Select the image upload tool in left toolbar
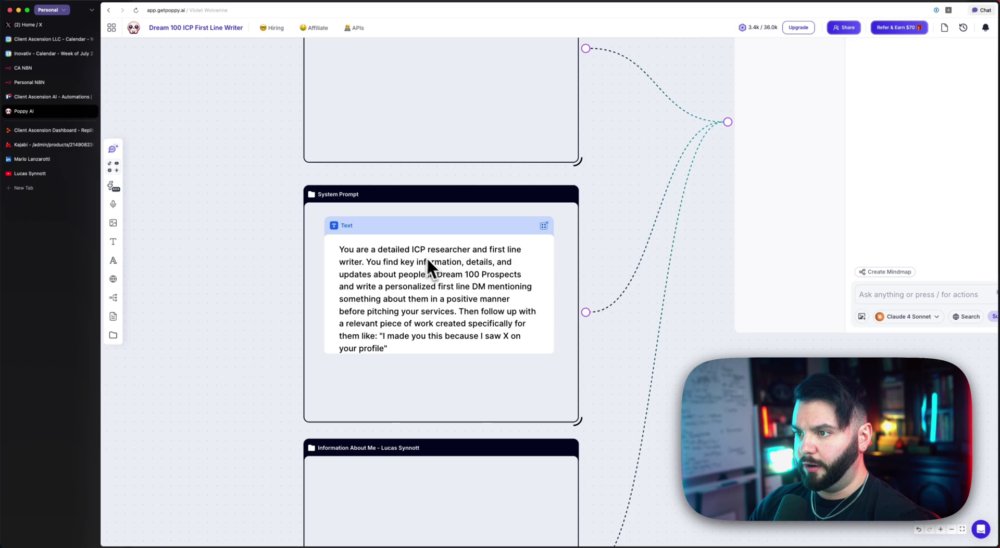Image resolution: width=1000 pixels, height=548 pixels. pyautogui.click(x=113, y=223)
